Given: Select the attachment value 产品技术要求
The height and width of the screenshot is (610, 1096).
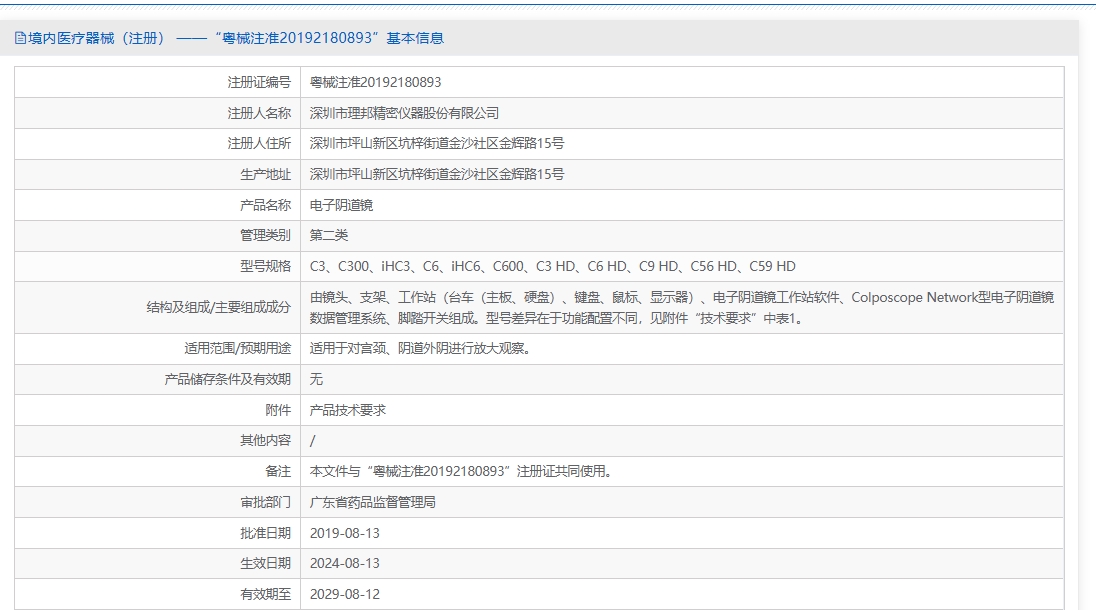Looking at the screenshot, I should click(347, 410).
